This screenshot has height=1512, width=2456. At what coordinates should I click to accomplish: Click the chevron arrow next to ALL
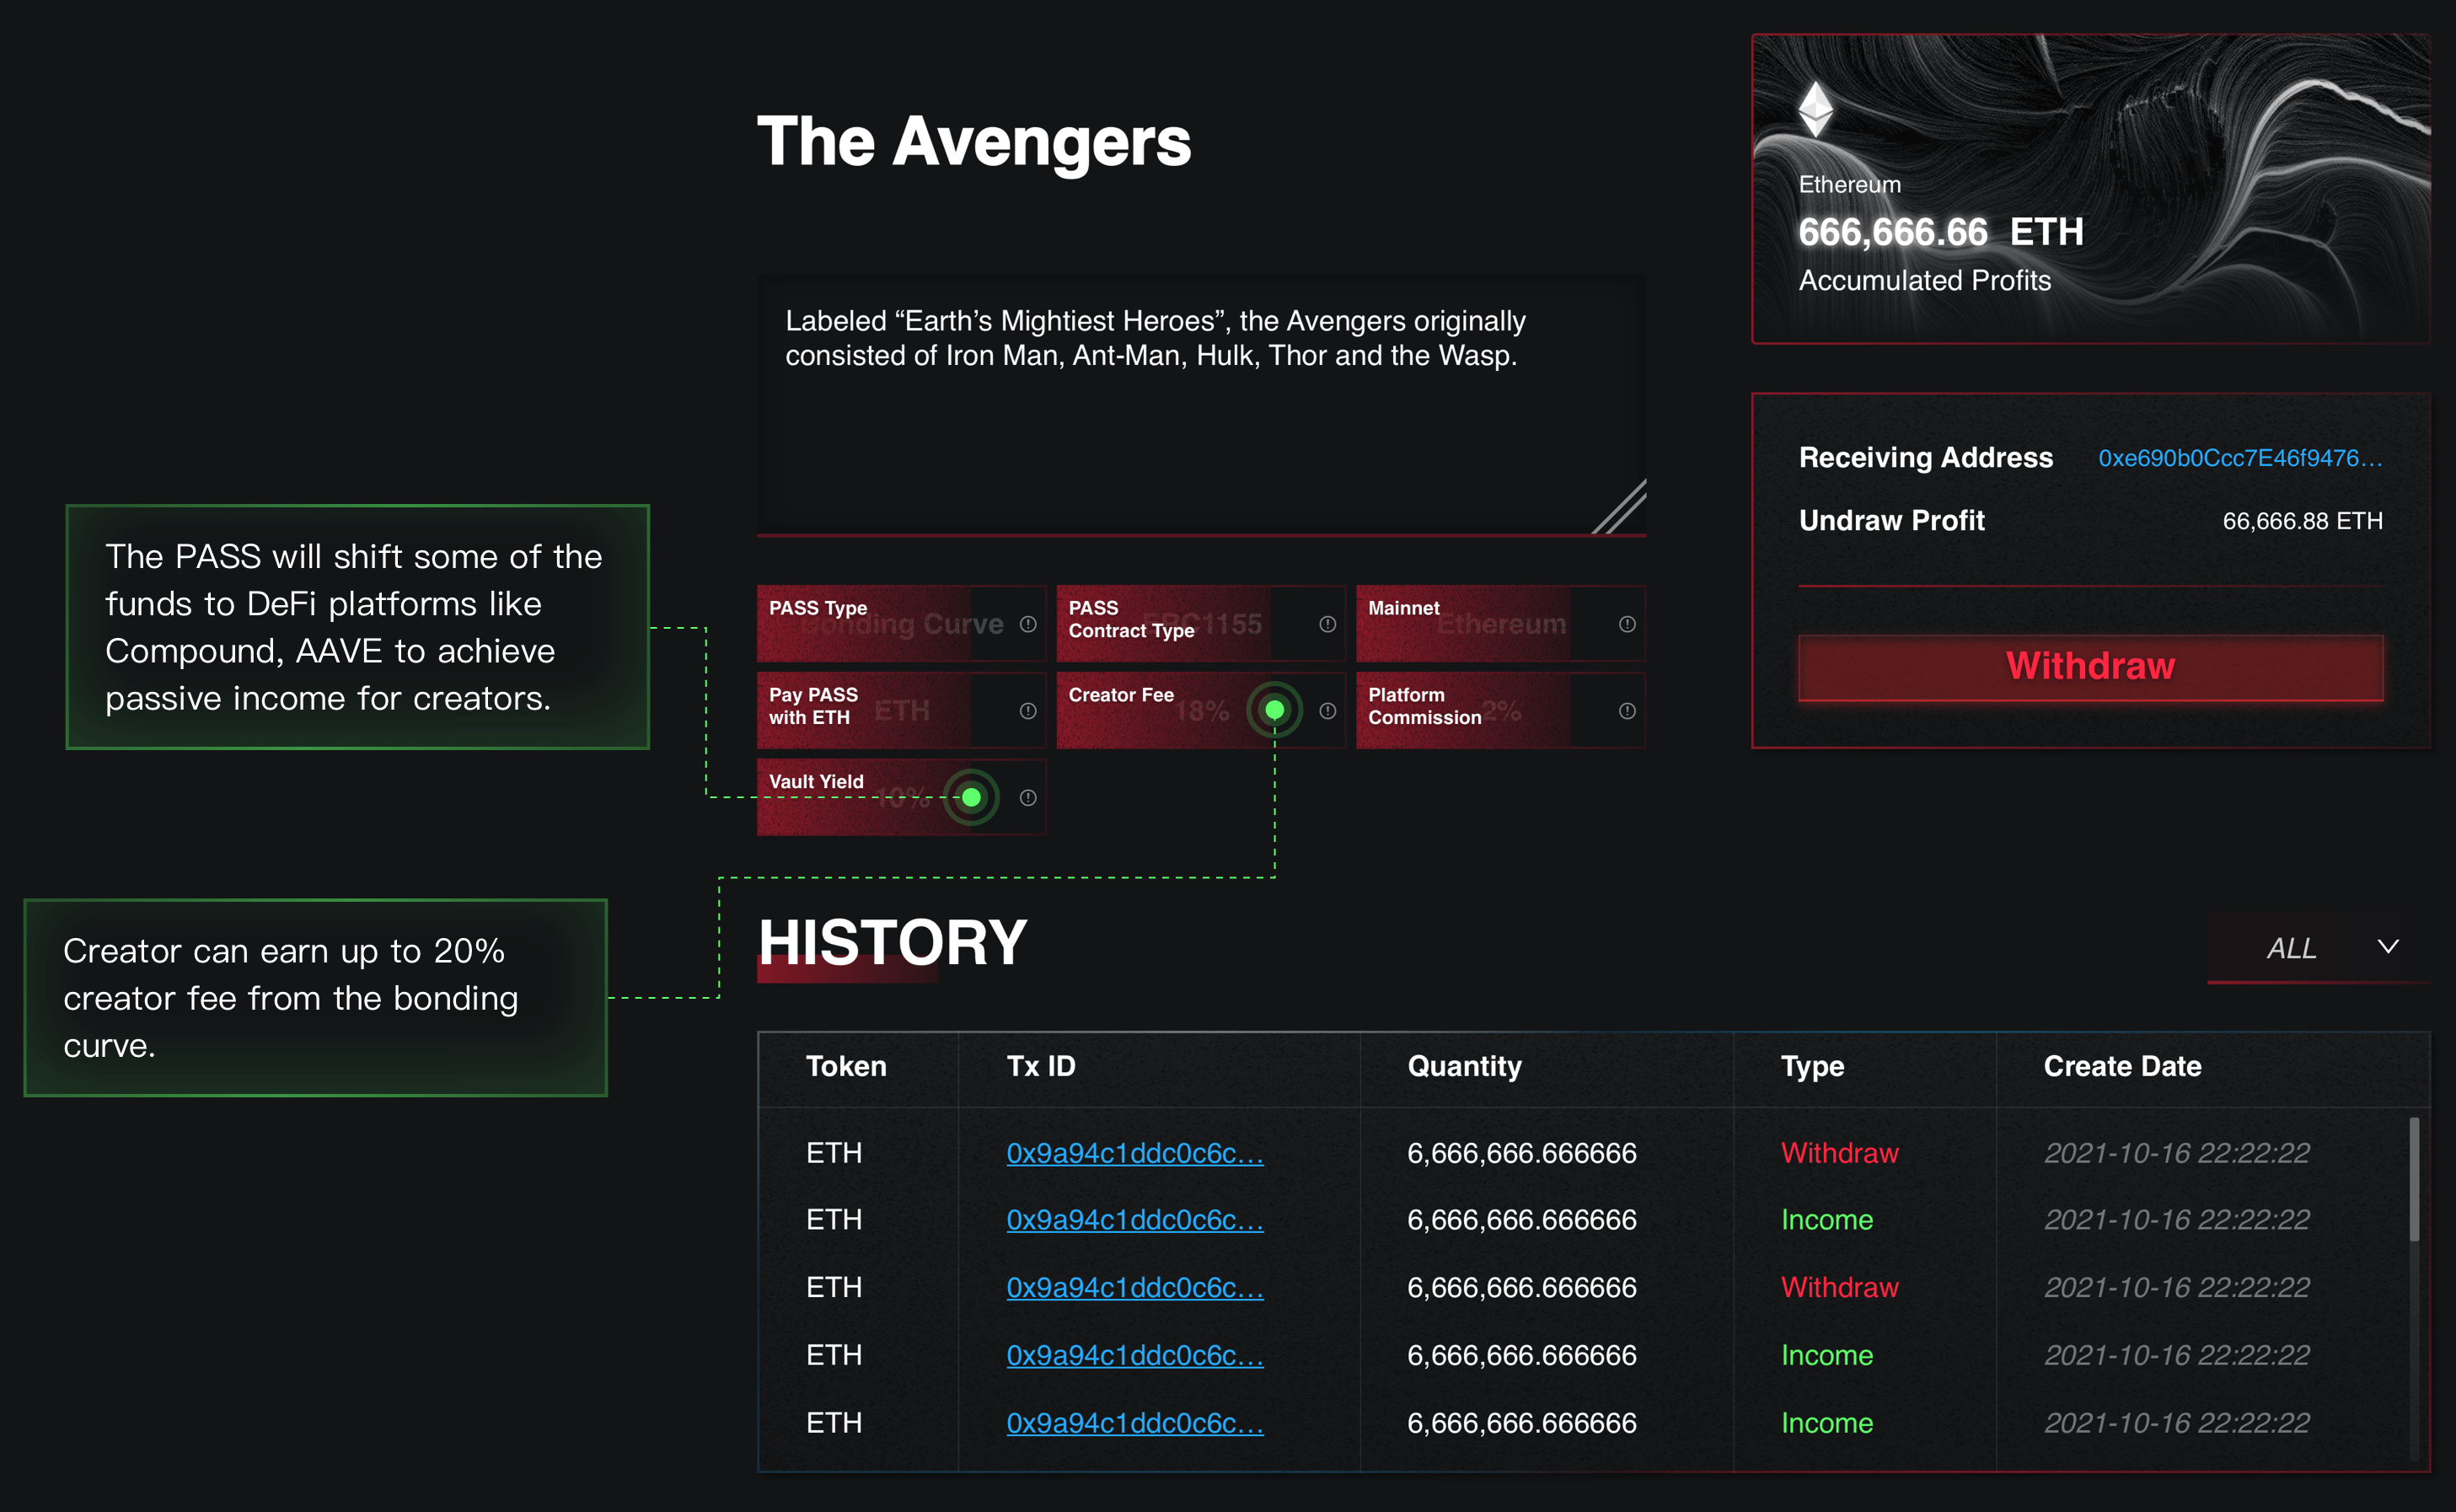coord(2388,947)
